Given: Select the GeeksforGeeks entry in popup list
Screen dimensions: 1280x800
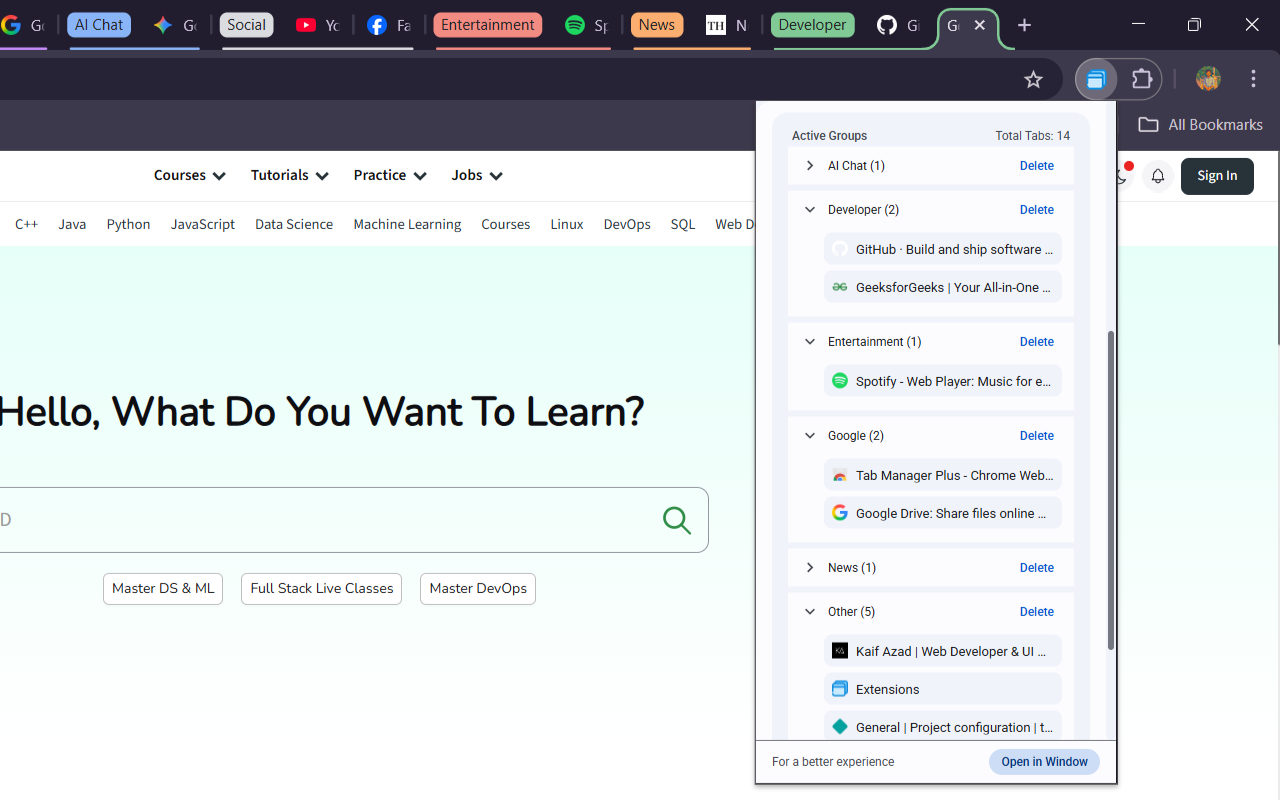Looking at the screenshot, I should point(943,287).
